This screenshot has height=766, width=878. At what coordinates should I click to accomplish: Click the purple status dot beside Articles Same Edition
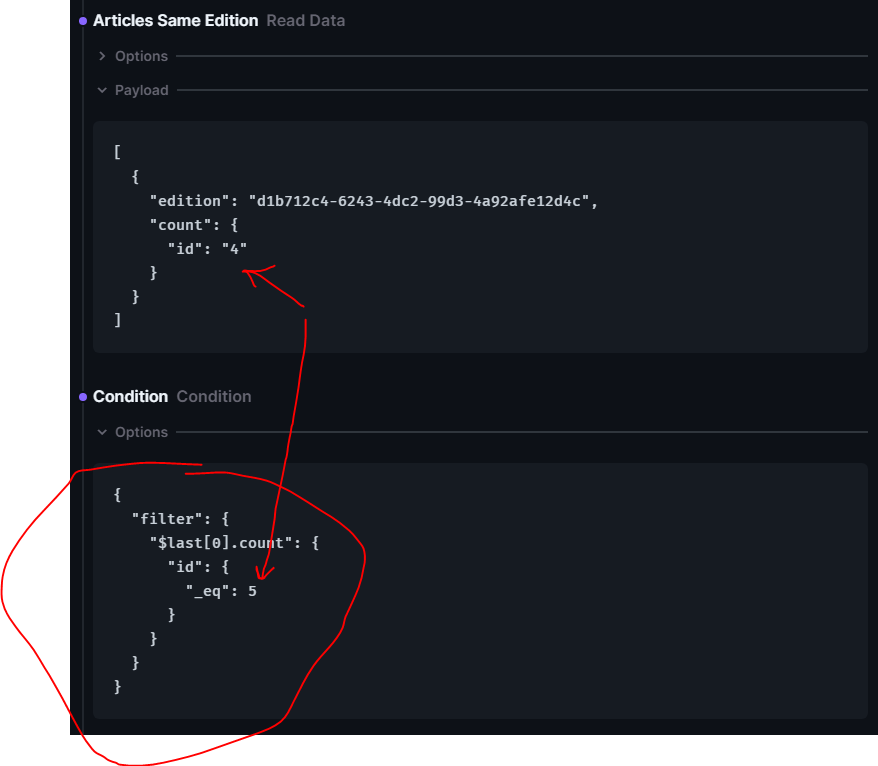tap(83, 20)
